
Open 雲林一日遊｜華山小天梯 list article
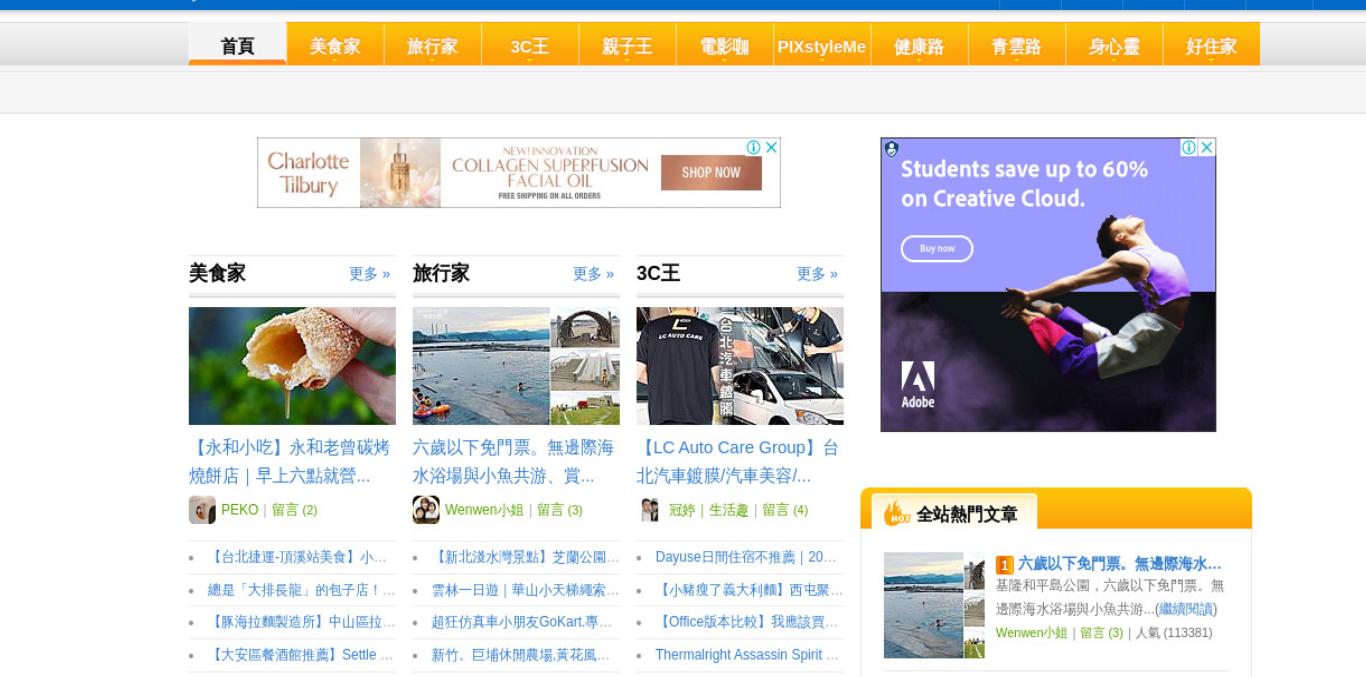coord(525,590)
